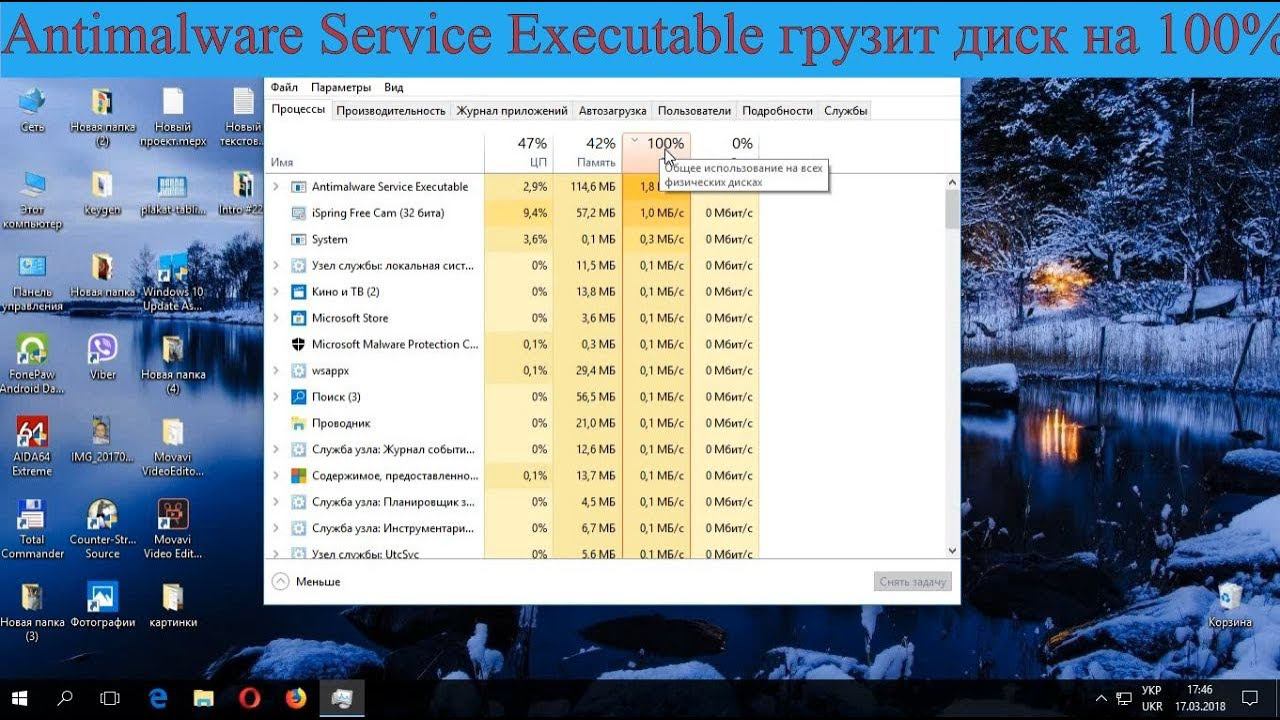Open AIDA64 Extreme desktop shortcut

pyautogui.click(x=33, y=445)
